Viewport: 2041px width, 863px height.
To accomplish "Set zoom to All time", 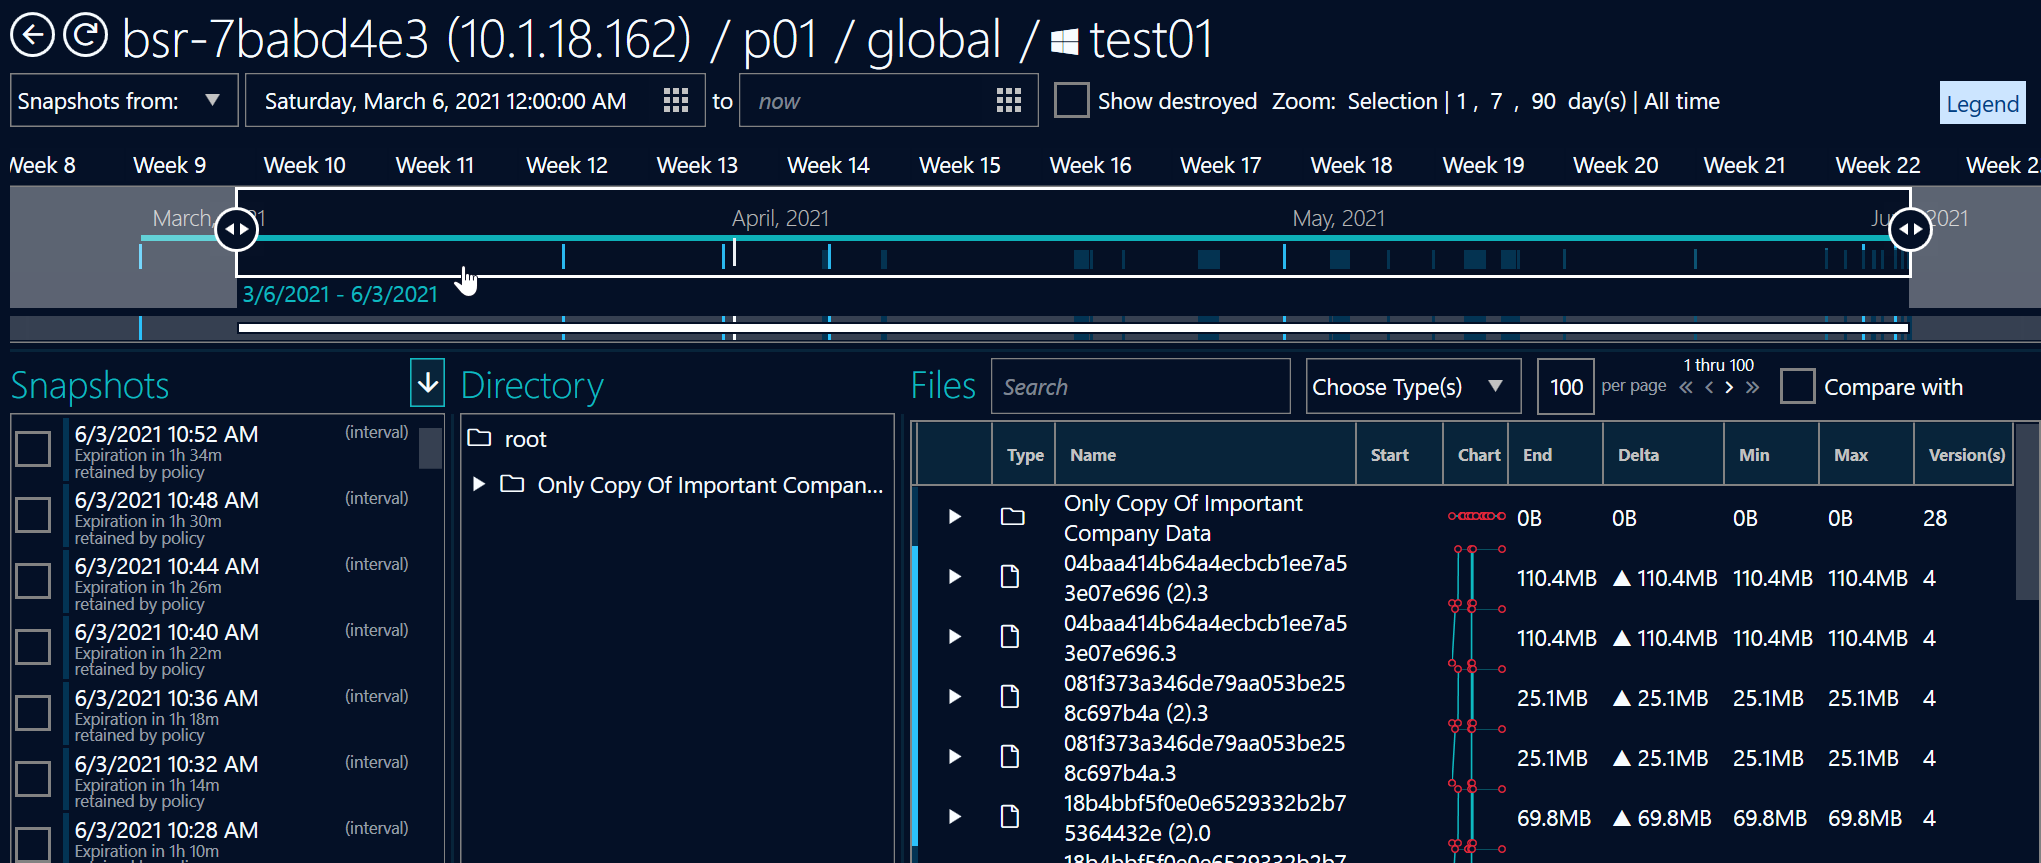I will [x=1682, y=101].
